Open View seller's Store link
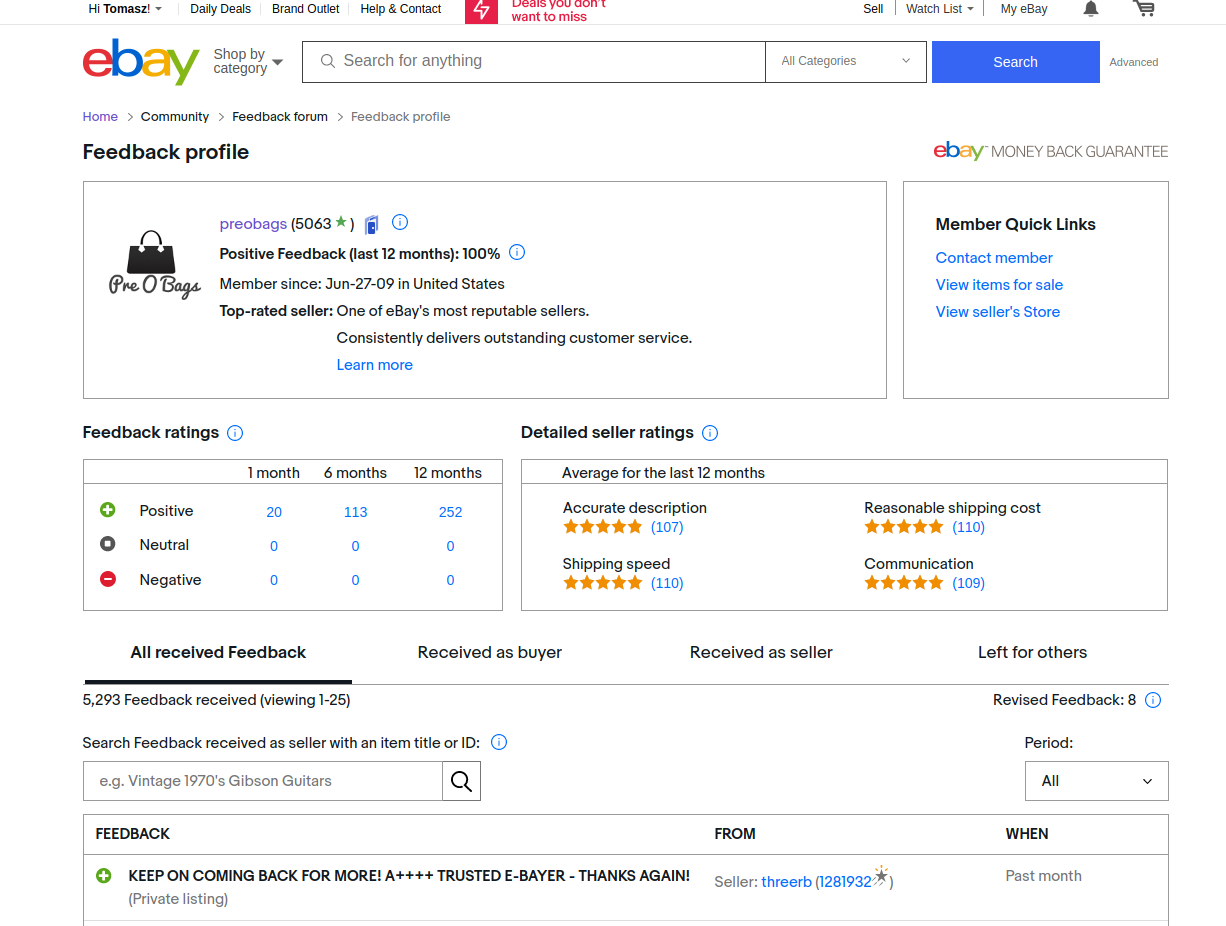1226x926 pixels. [998, 312]
